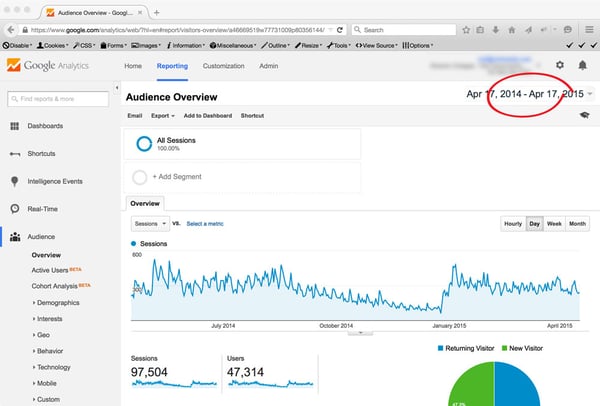Expand Geo in Audience menu
This screenshot has width=600, height=406.
coord(43,335)
